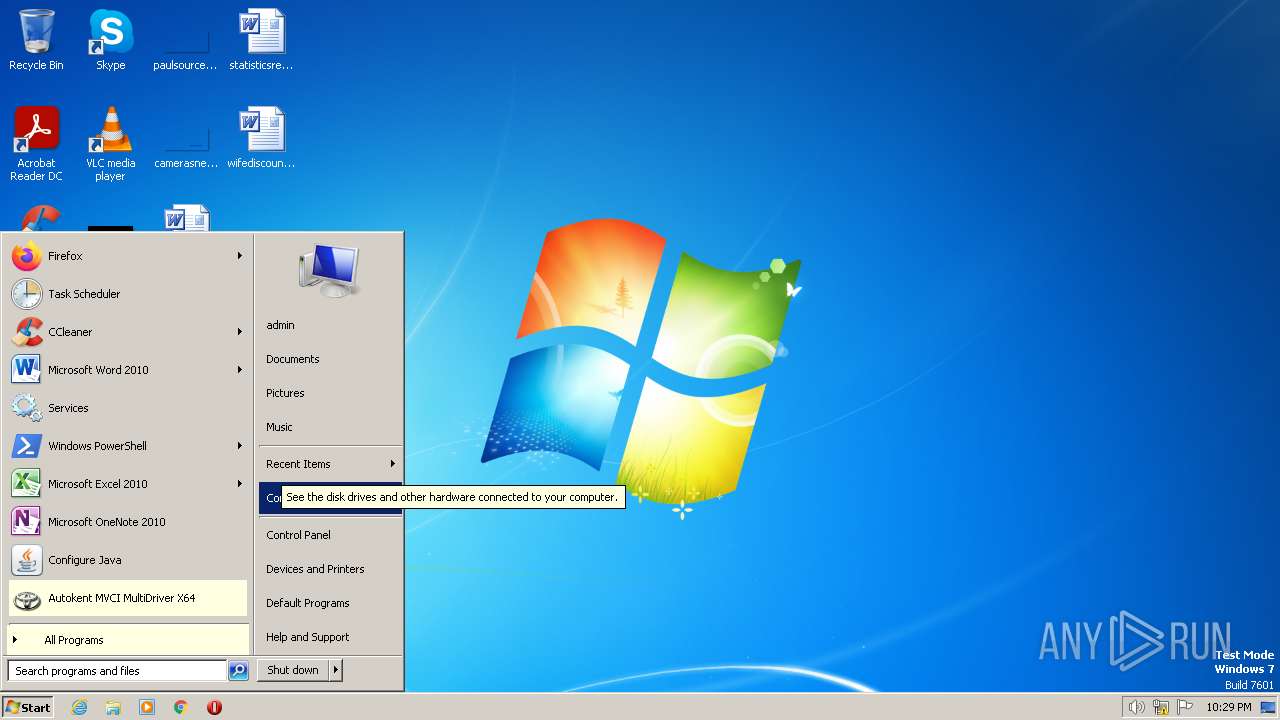The height and width of the screenshot is (720, 1280).
Task: Launch Acrobat Reader DC from desktop
Action: (x=36, y=143)
